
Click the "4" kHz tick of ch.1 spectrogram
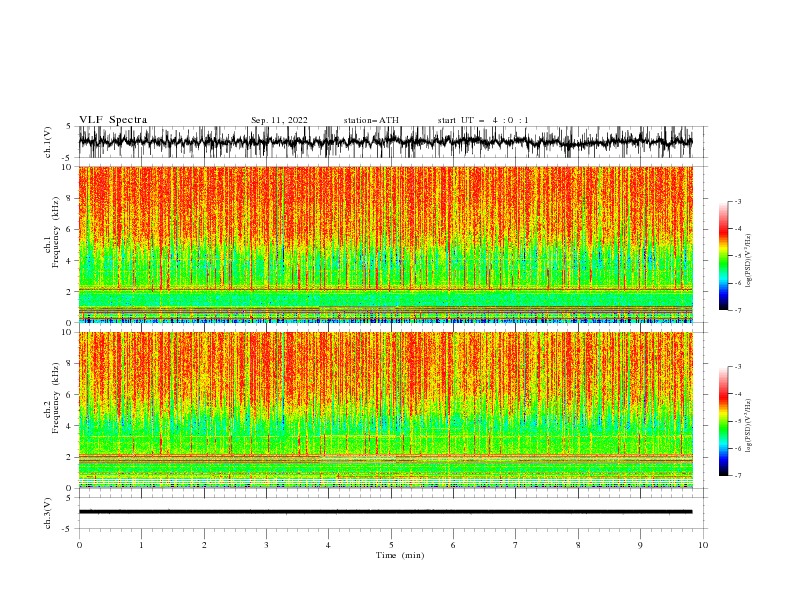tap(70, 261)
